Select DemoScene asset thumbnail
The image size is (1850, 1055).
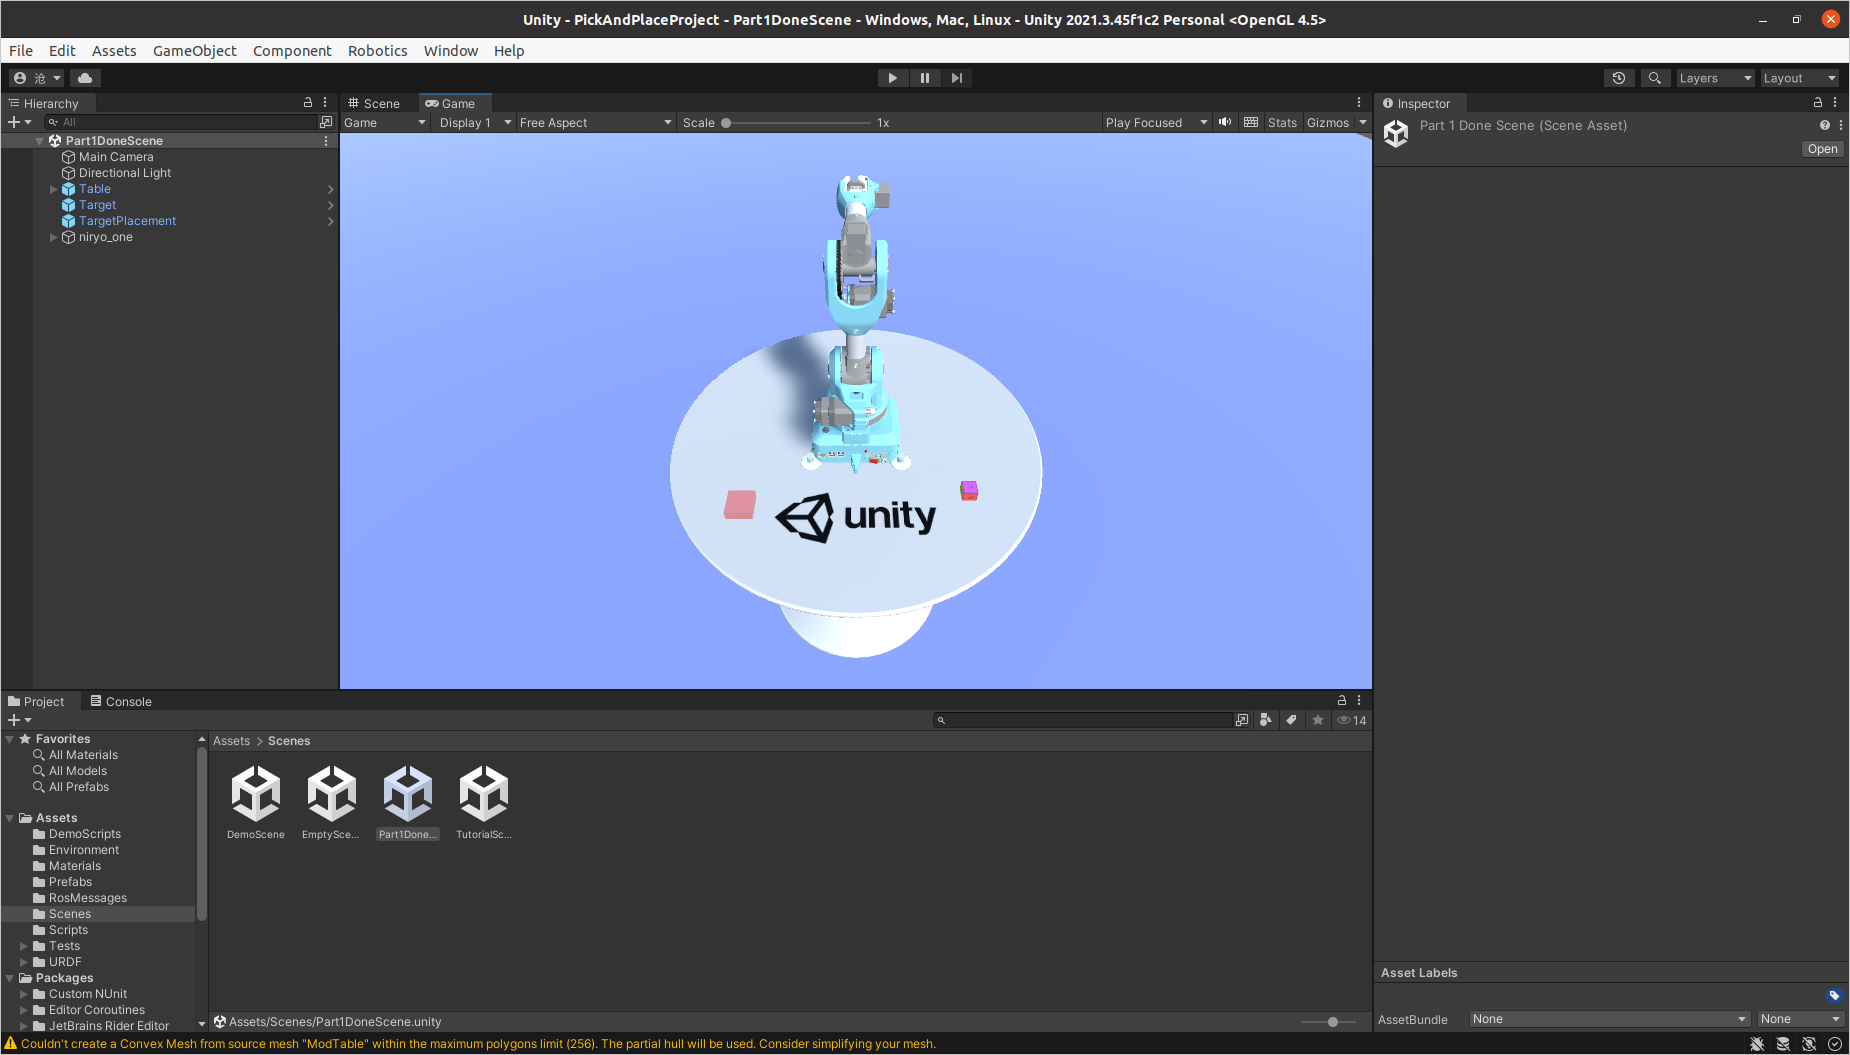pyautogui.click(x=256, y=802)
